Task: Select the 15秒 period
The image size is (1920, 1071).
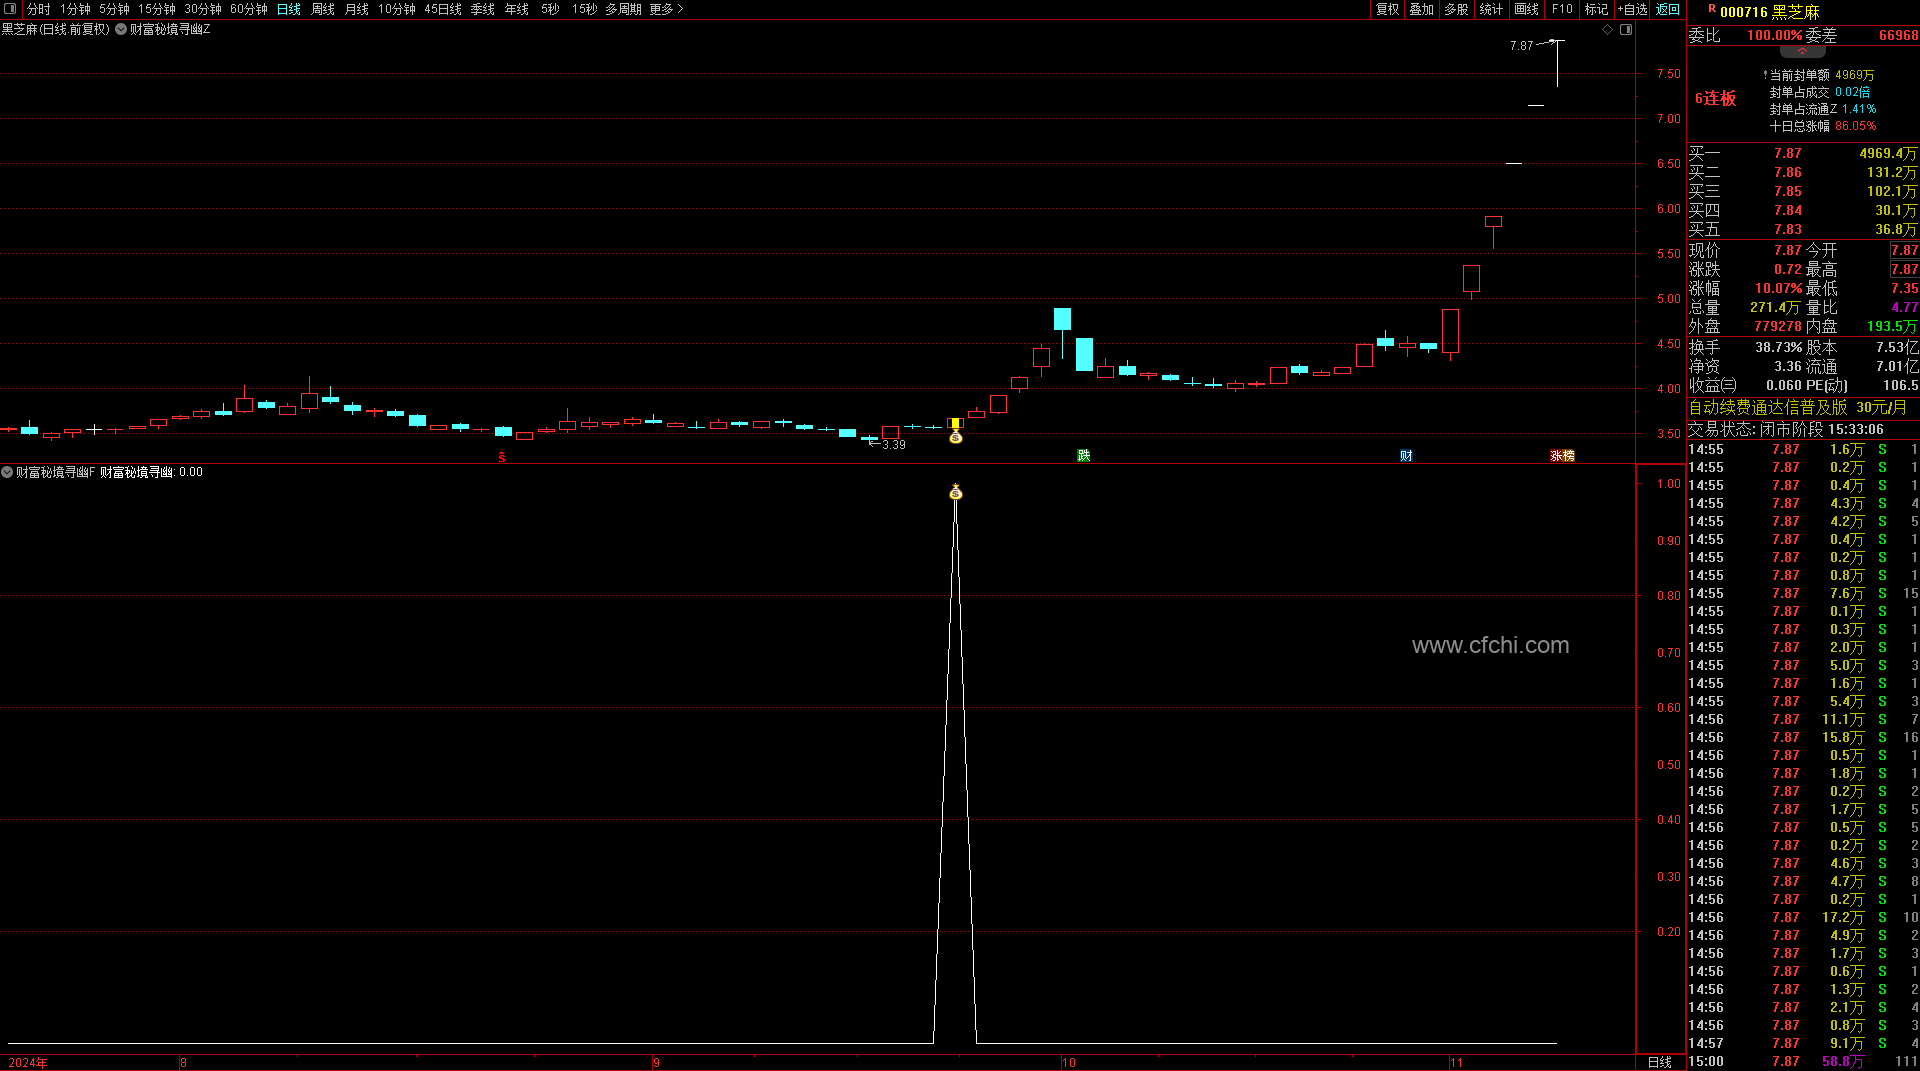Action: click(x=584, y=9)
